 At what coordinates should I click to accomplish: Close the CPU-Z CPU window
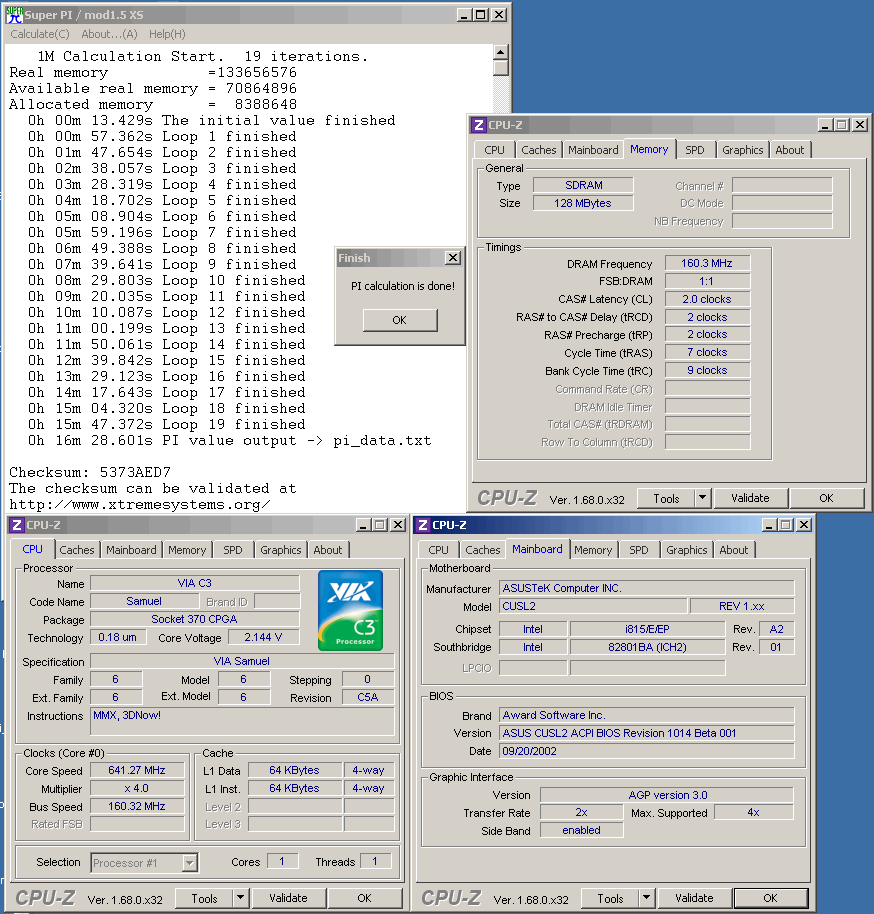tap(398, 525)
